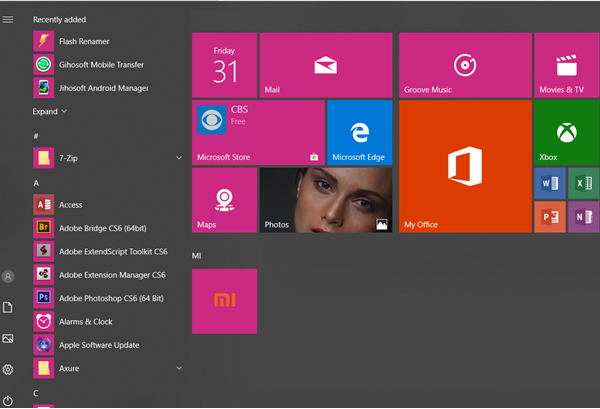Launch Apple Software Update
The image size is (600, 409).
pyautogui.click(x=108, y=345)
